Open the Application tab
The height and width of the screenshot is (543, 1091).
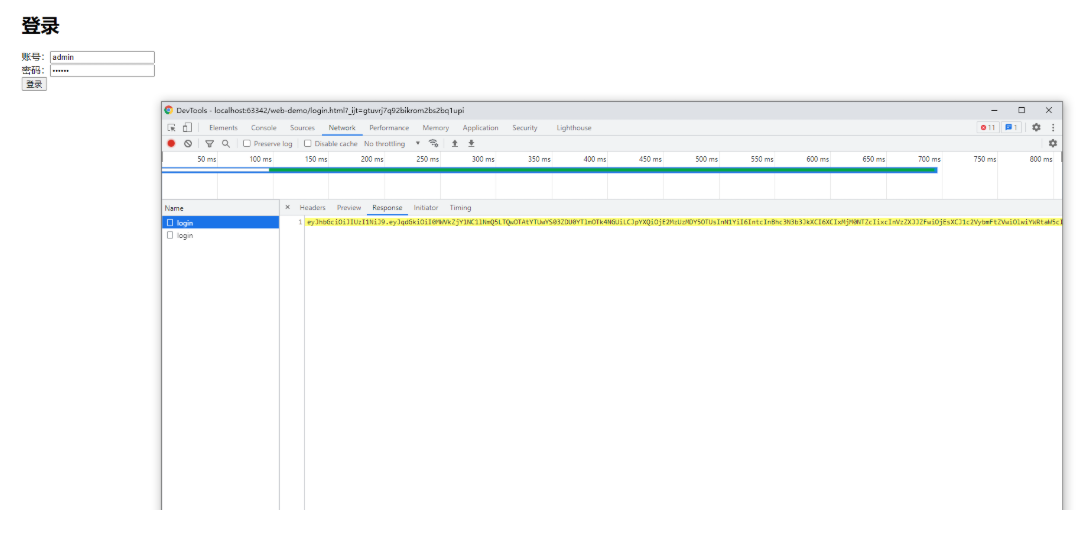pos(481,127)
